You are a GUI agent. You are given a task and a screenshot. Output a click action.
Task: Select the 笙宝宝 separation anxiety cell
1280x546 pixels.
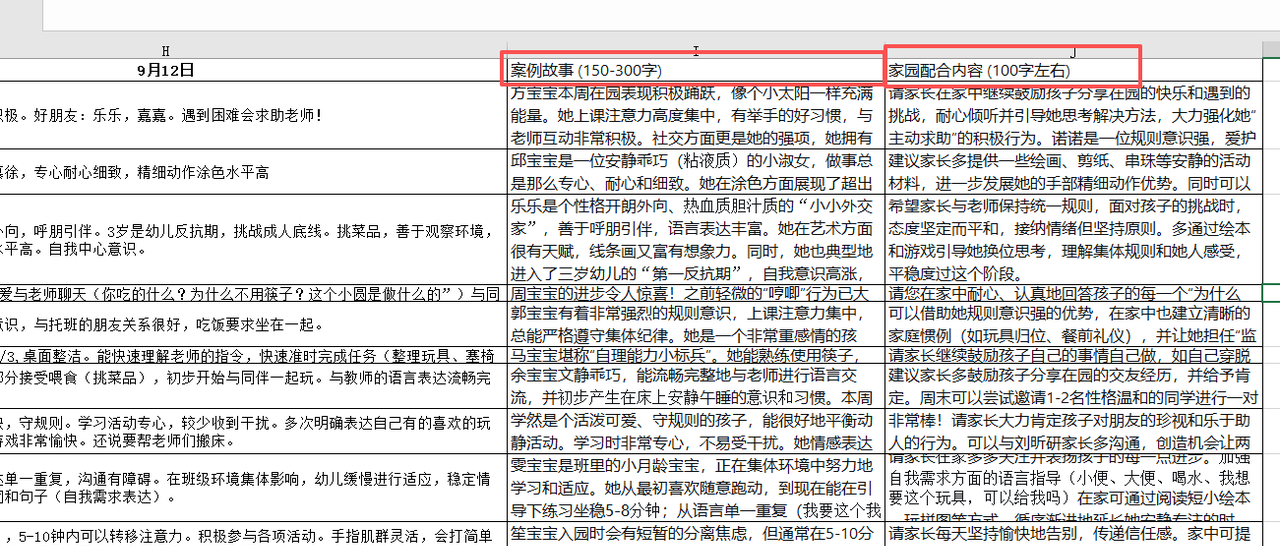696,534
